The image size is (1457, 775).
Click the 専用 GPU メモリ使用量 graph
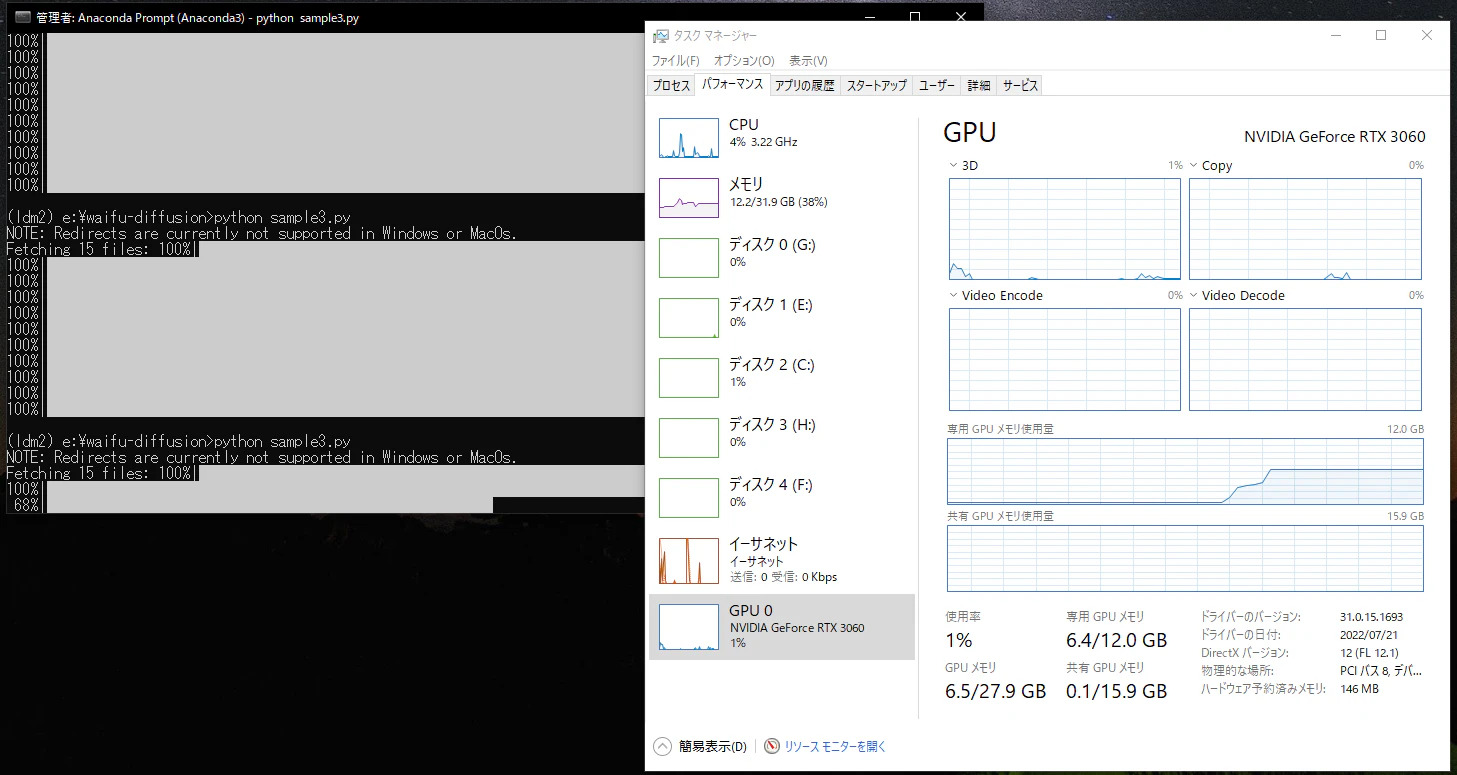pyautogui.click(x=1185, y=471)
